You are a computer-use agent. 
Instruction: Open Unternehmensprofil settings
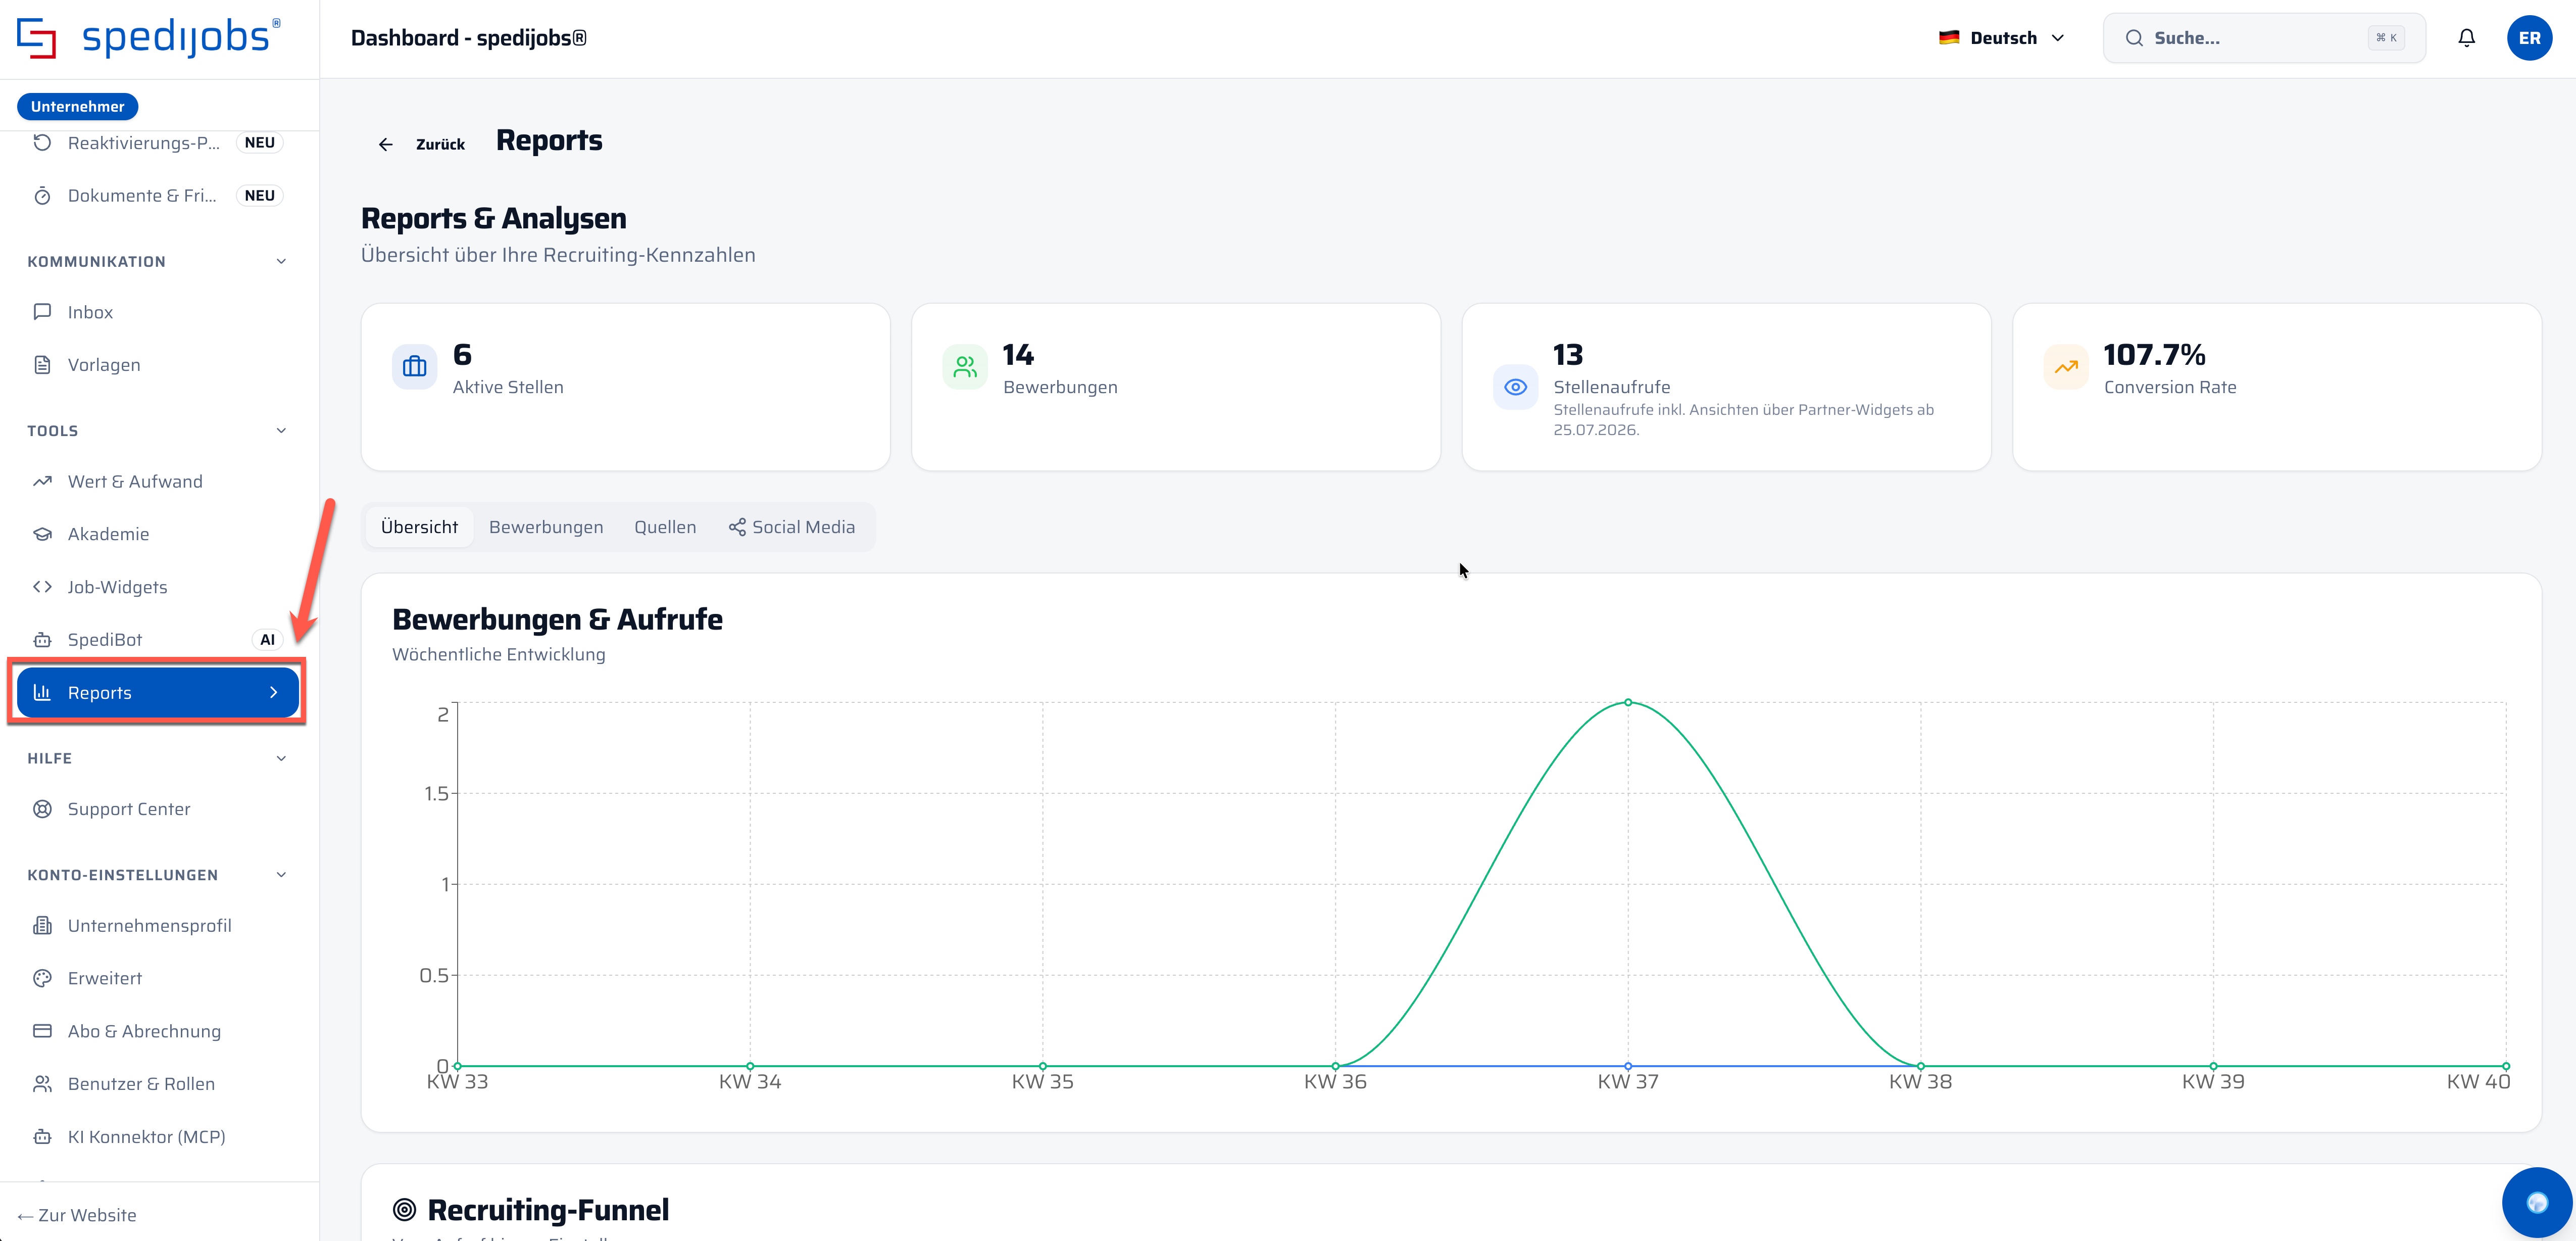158,926
